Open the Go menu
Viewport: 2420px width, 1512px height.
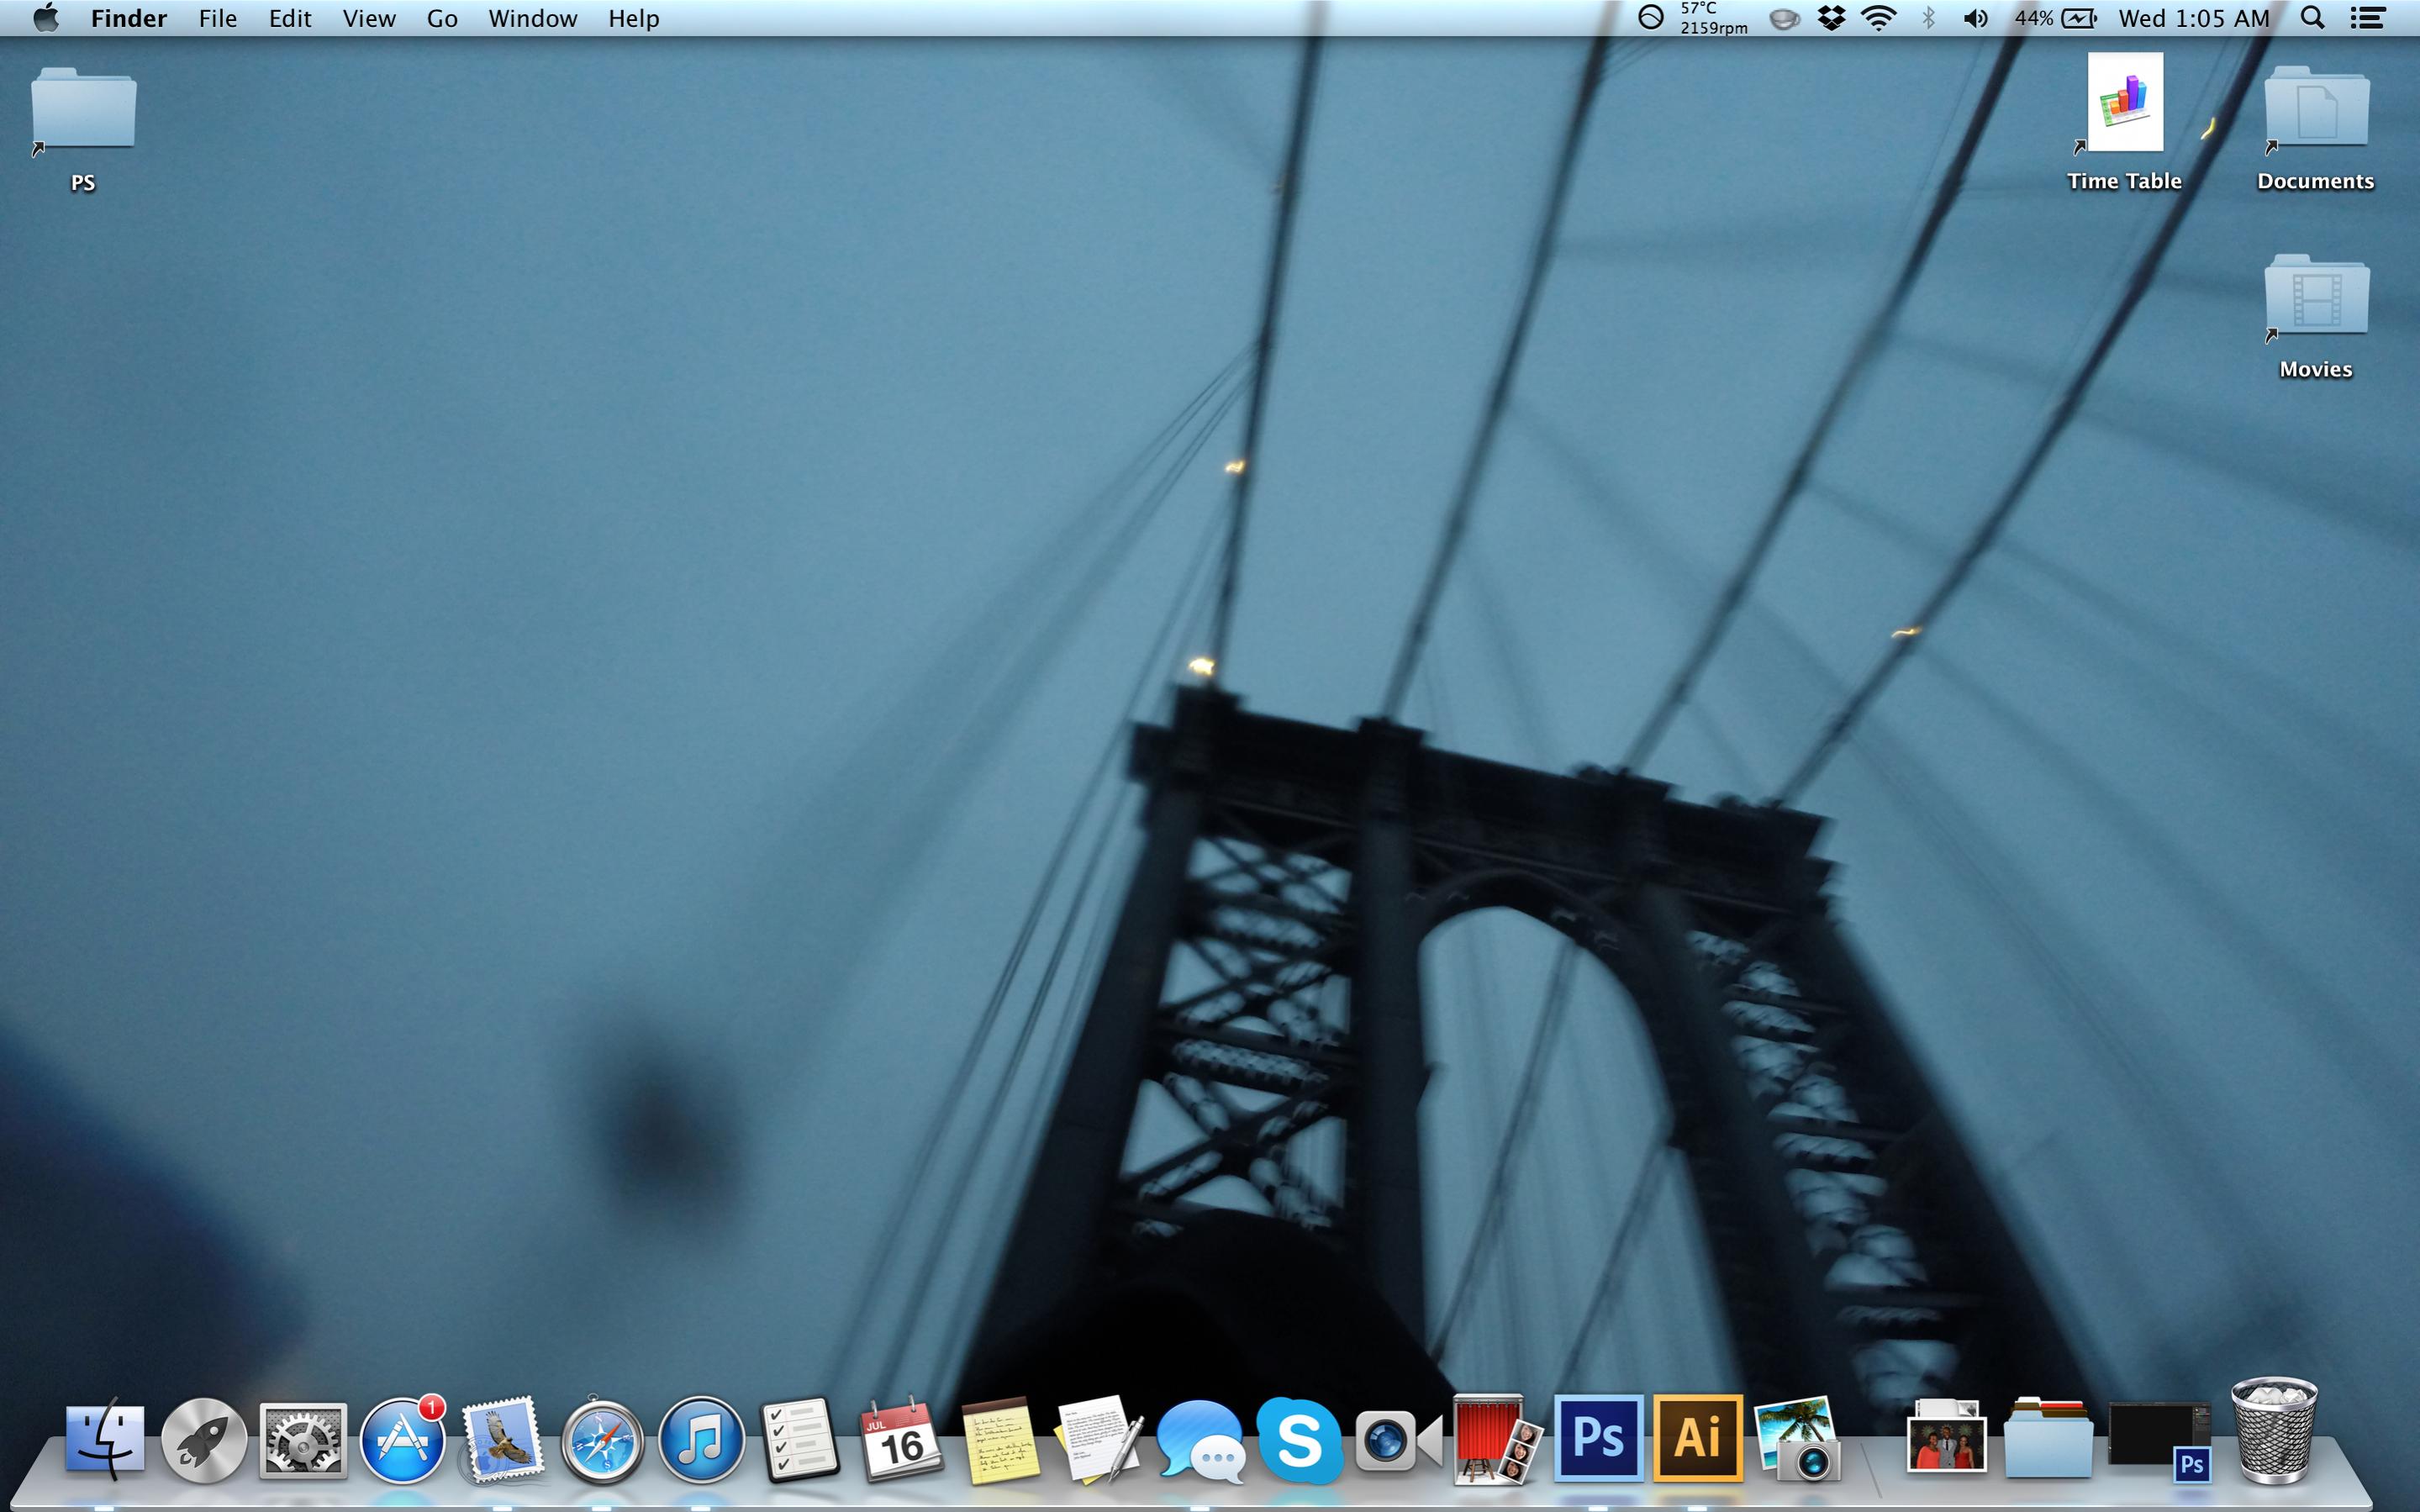(442, 18)
